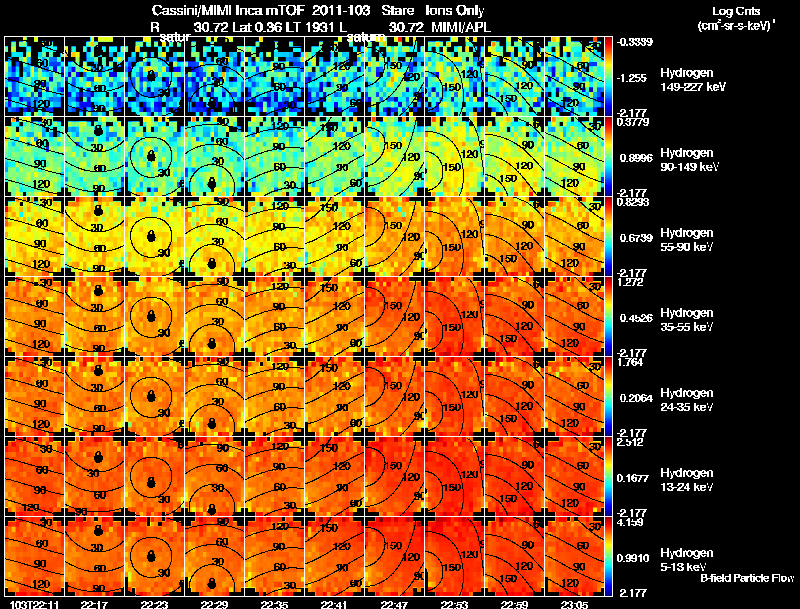Click Saturn marker in 22:17 panel, 35-55 keV row
The height and width of the screenshot is (609, 800).
pos(98,290)
